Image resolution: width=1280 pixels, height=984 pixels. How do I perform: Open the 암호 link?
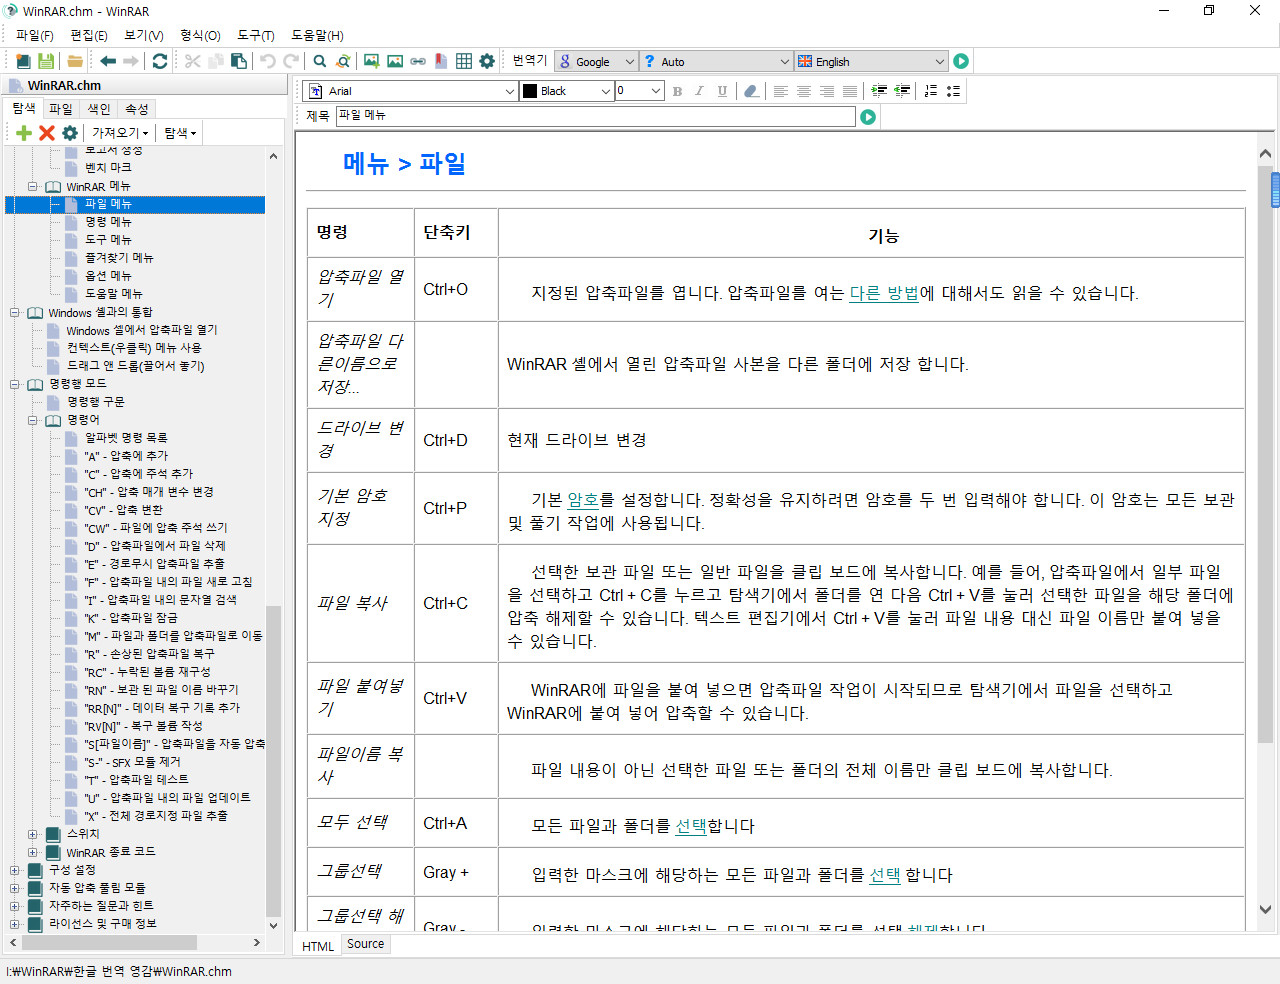click(583, 500)
